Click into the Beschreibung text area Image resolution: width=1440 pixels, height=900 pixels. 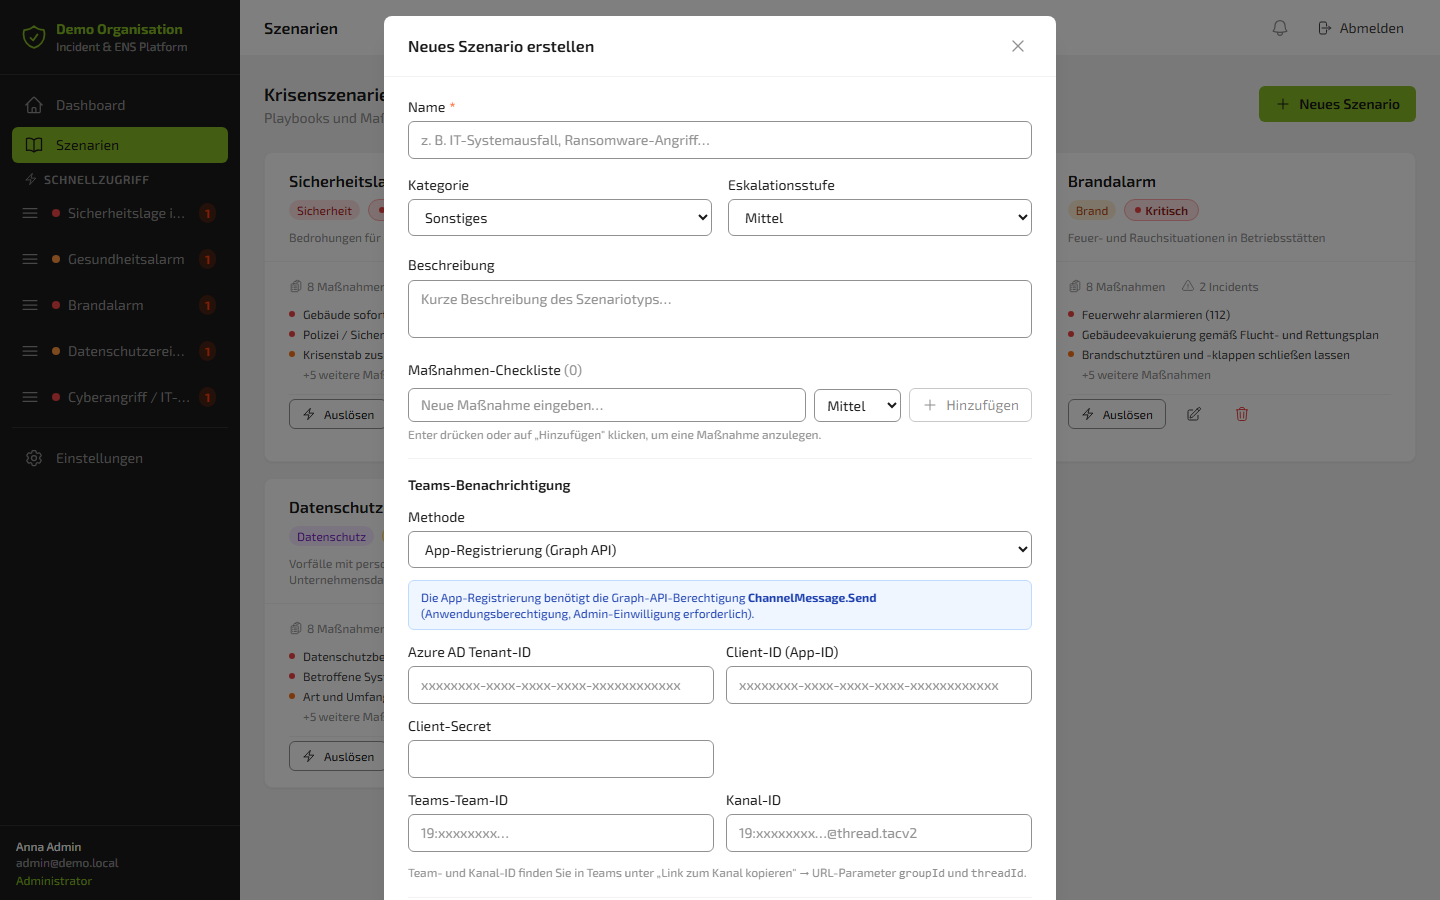[720, 309]
